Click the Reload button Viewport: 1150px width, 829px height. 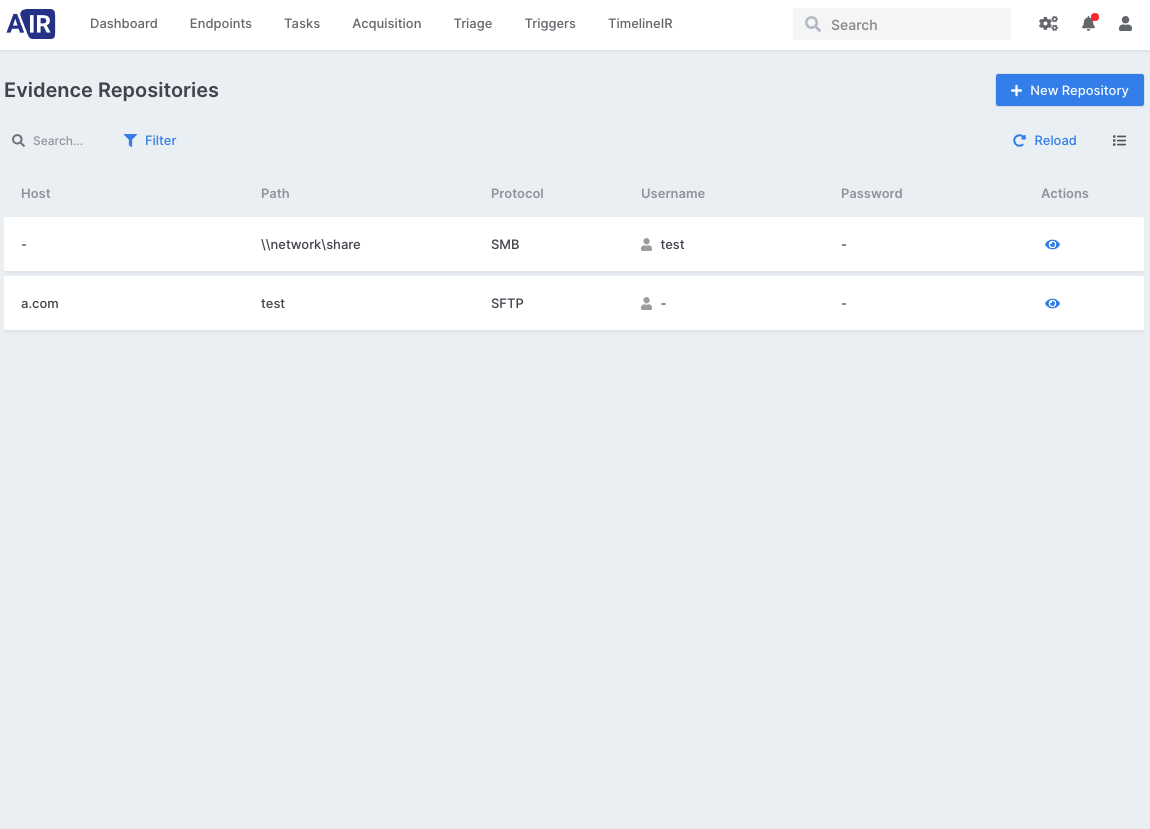(1045, 141)
